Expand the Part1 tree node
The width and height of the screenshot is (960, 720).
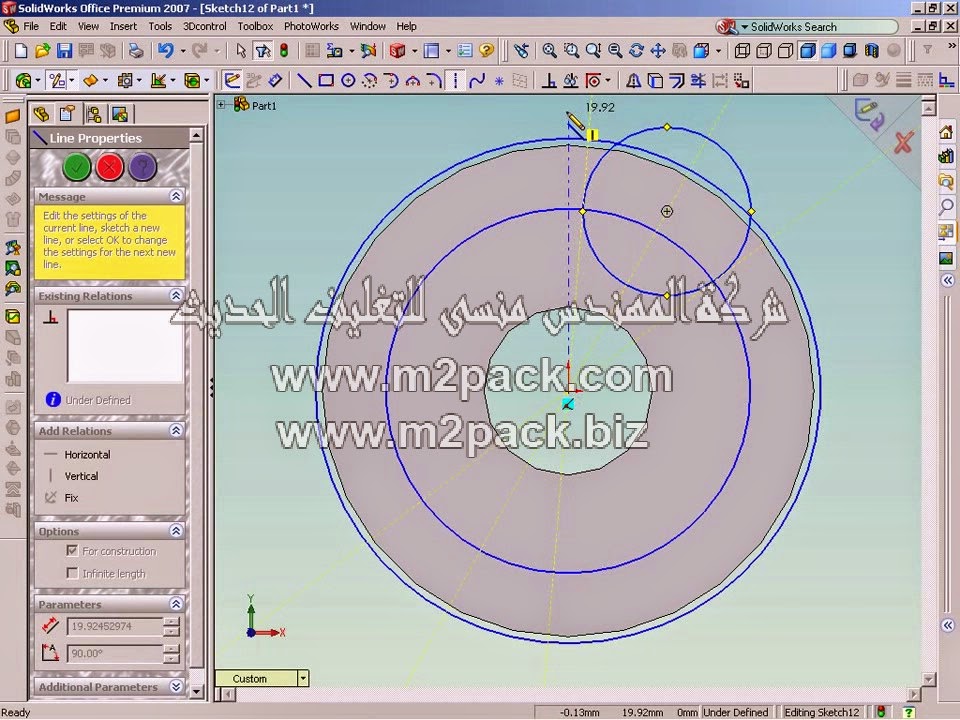click(221, 105)
